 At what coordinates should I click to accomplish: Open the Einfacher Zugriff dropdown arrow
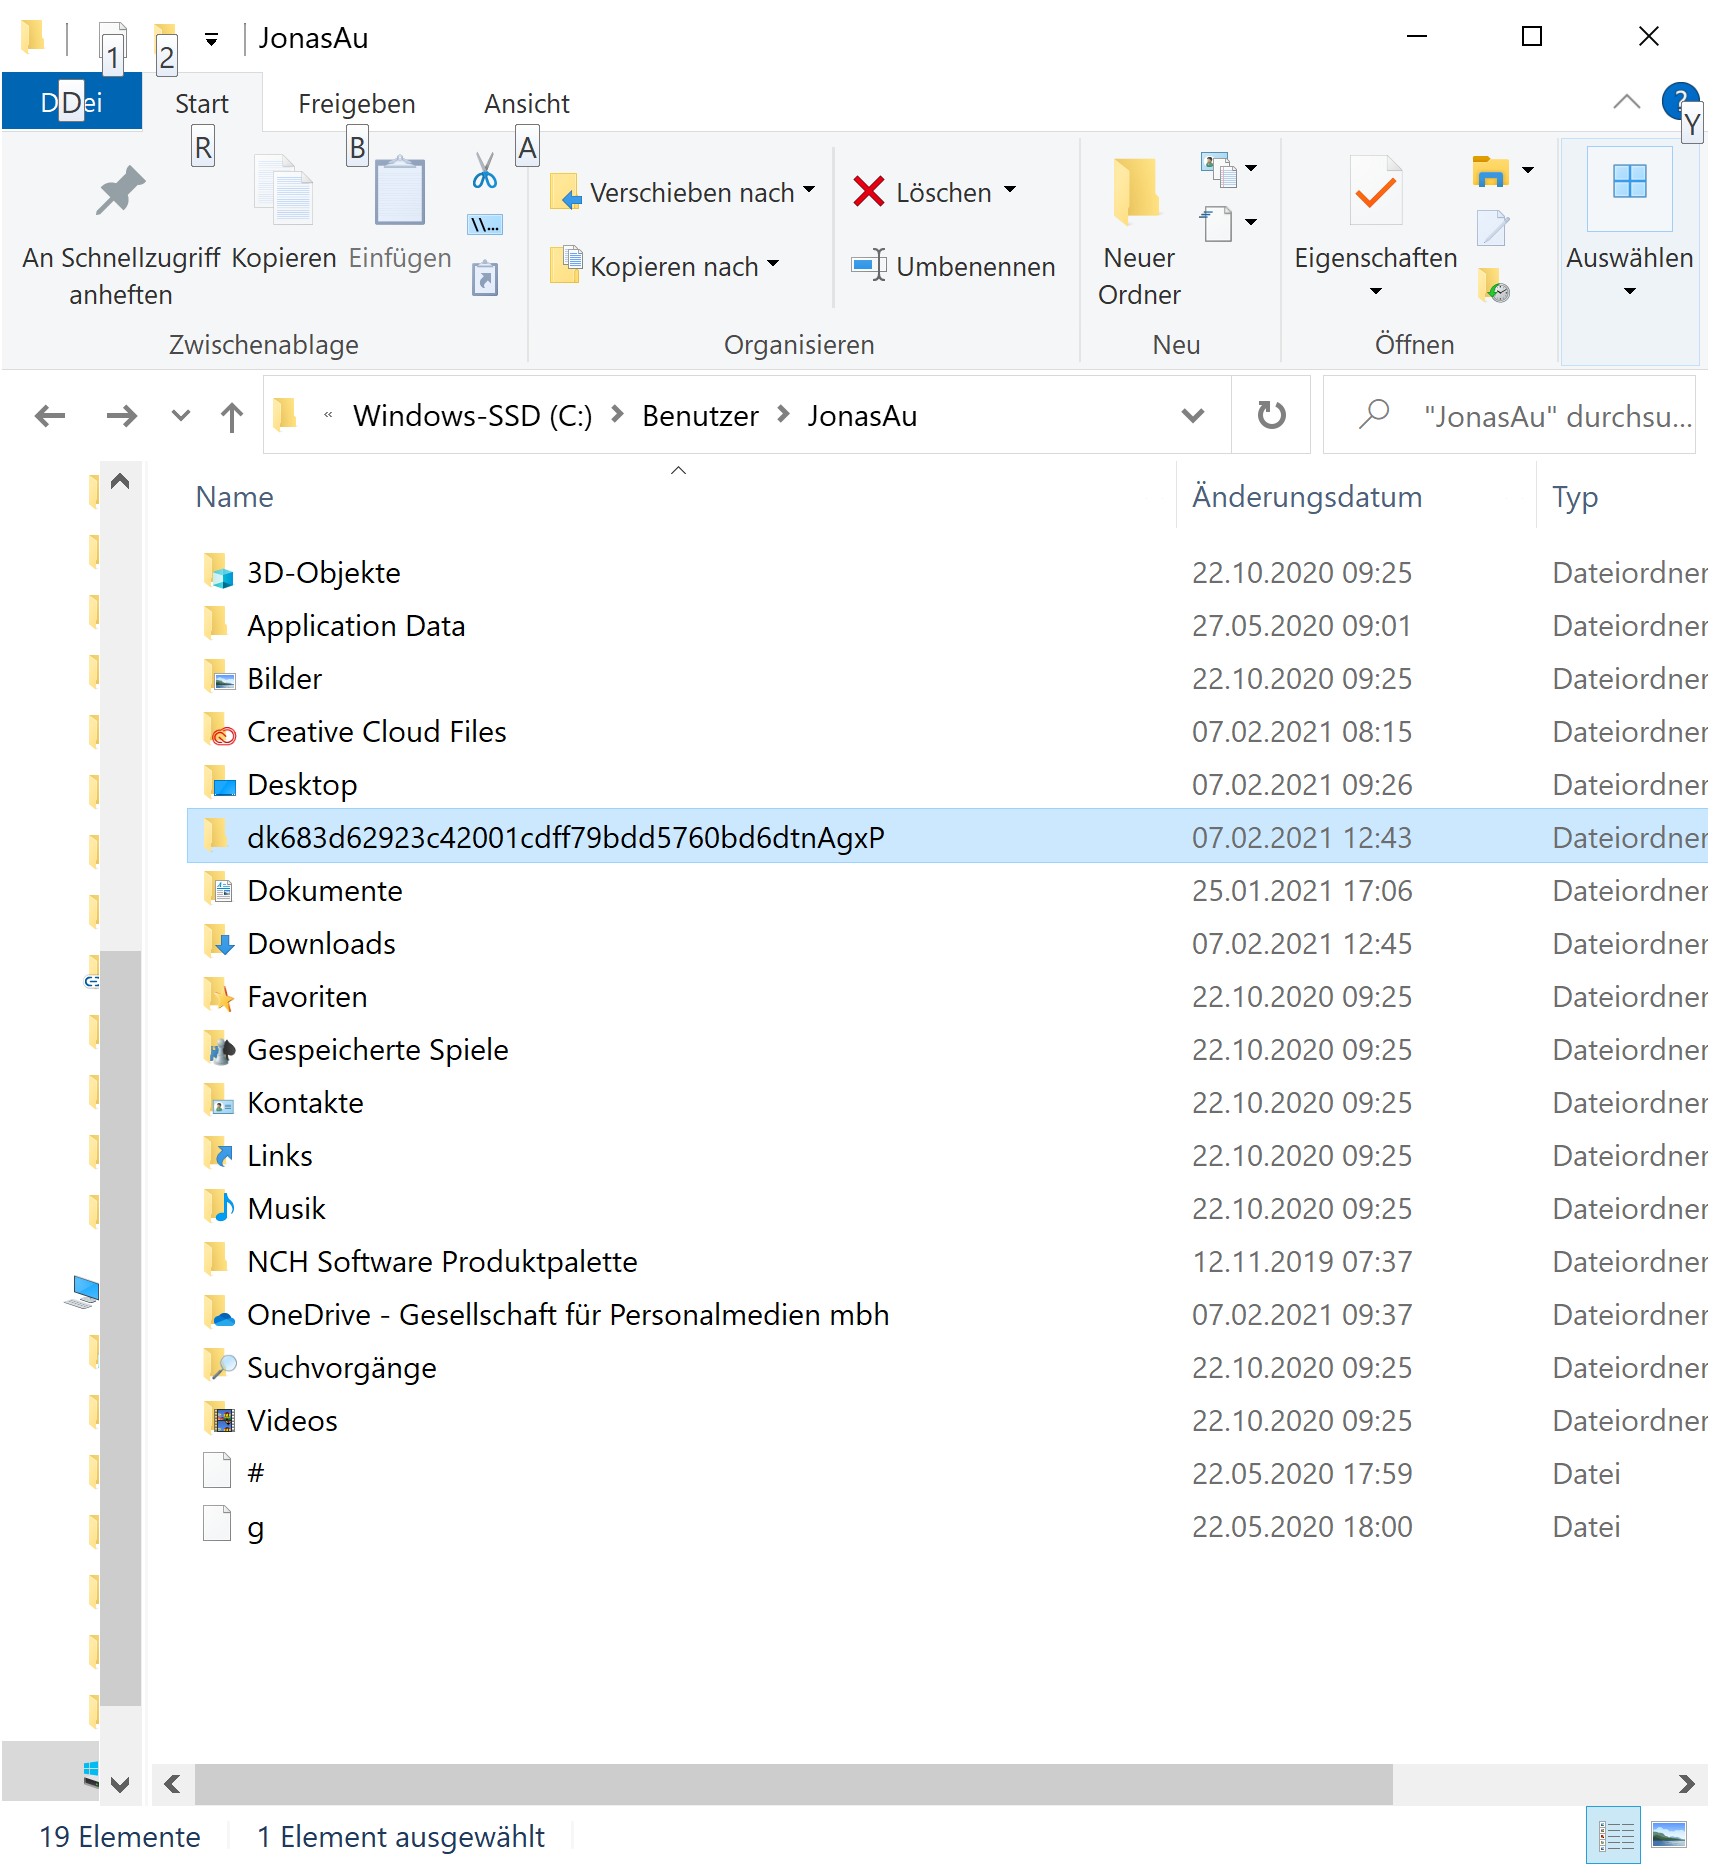coord(1251,222)
